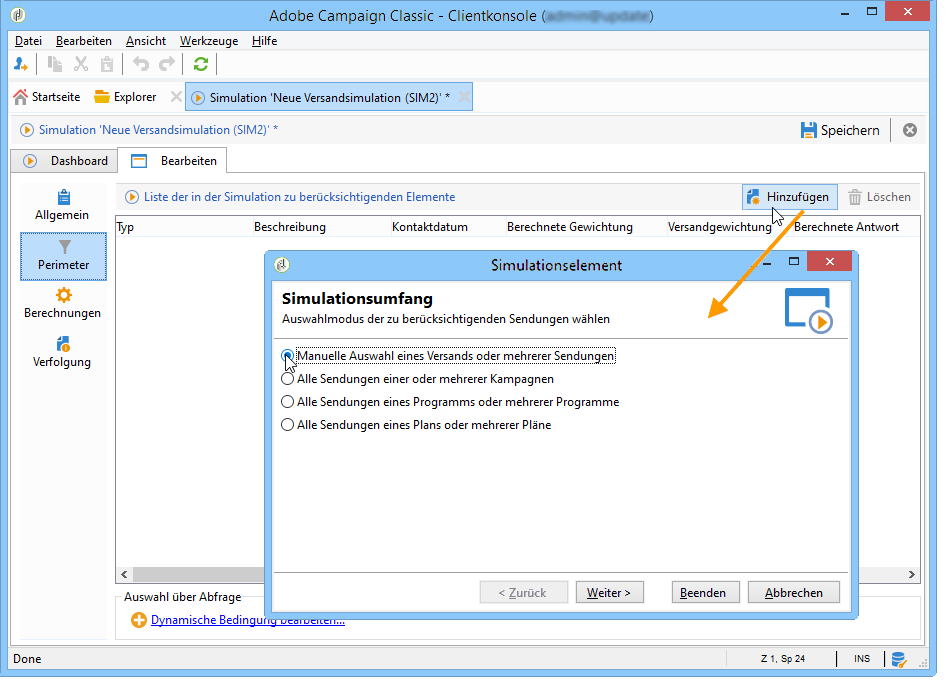Viewport: 950px width, 693px height.
Task: Click the database icon in status bar
Action: (899, 659)
